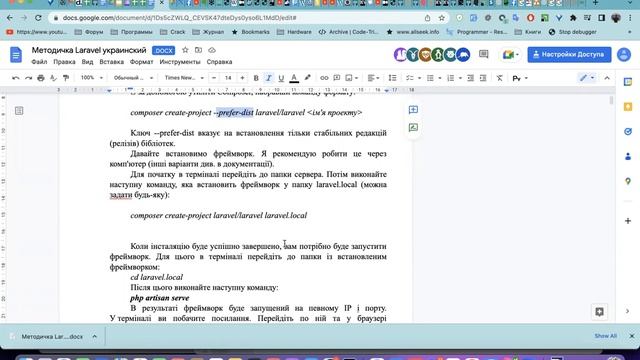
Task: Click the DOCX format badge
Action: coord(163,51)
